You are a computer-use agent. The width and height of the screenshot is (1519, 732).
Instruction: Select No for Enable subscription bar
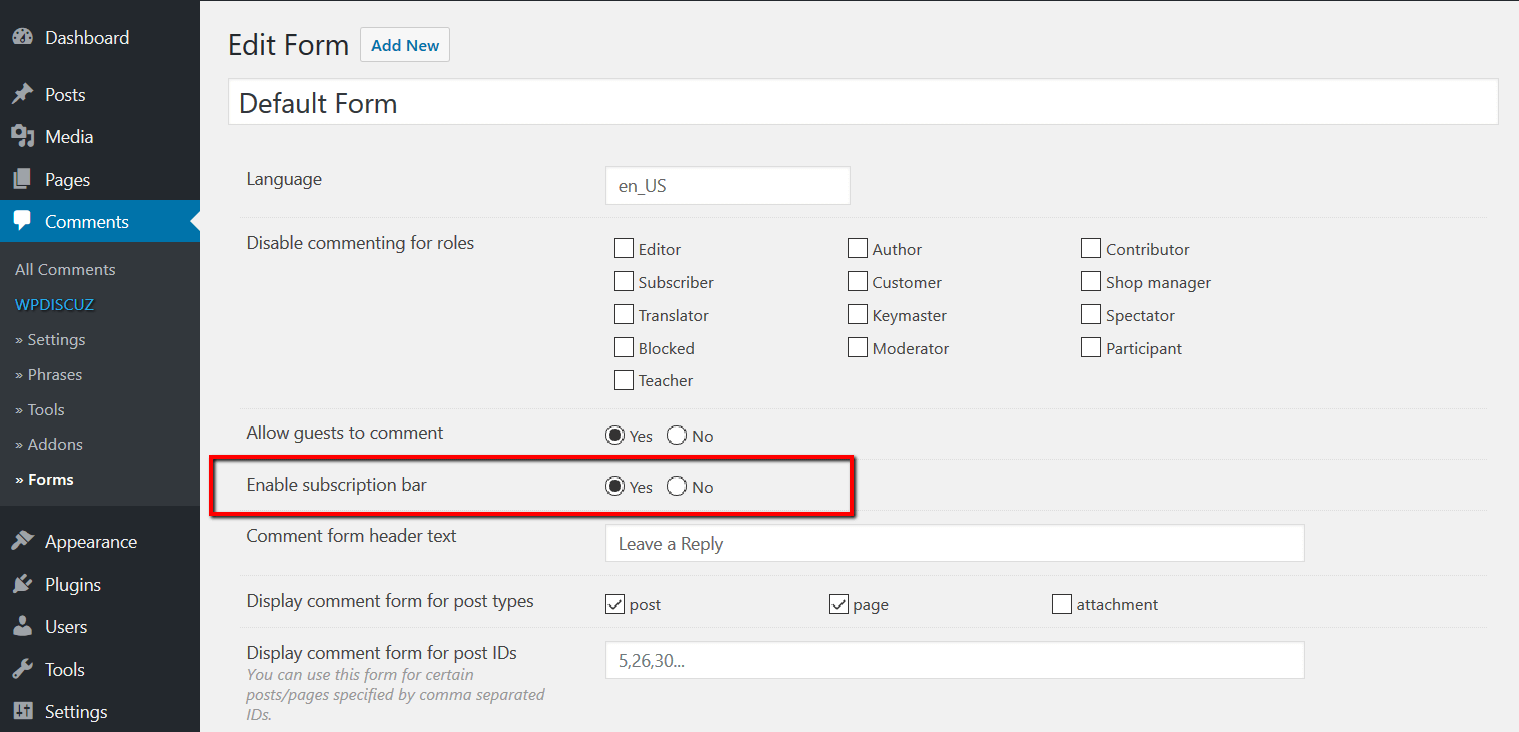click(677, 487)
